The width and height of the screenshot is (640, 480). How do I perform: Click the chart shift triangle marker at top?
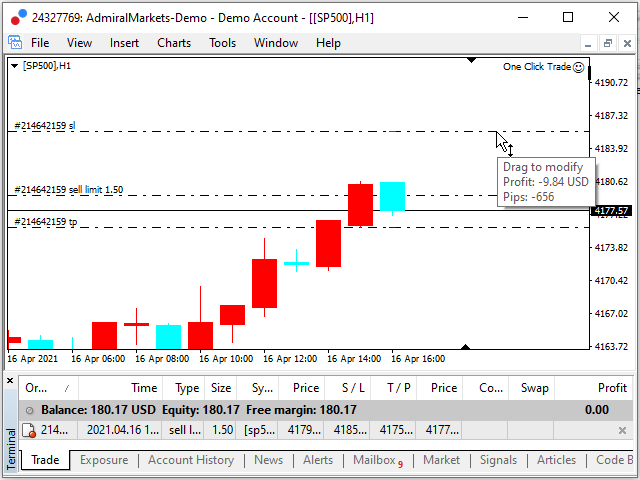[x=471, y=61]
